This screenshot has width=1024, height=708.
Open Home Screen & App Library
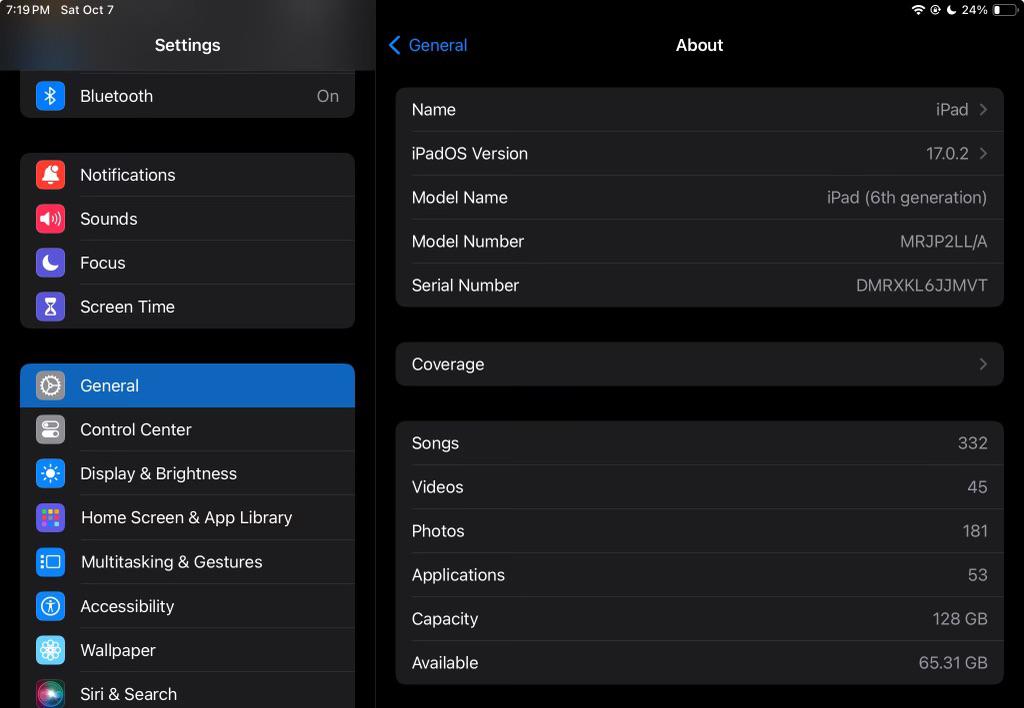[x=187, y=518]
